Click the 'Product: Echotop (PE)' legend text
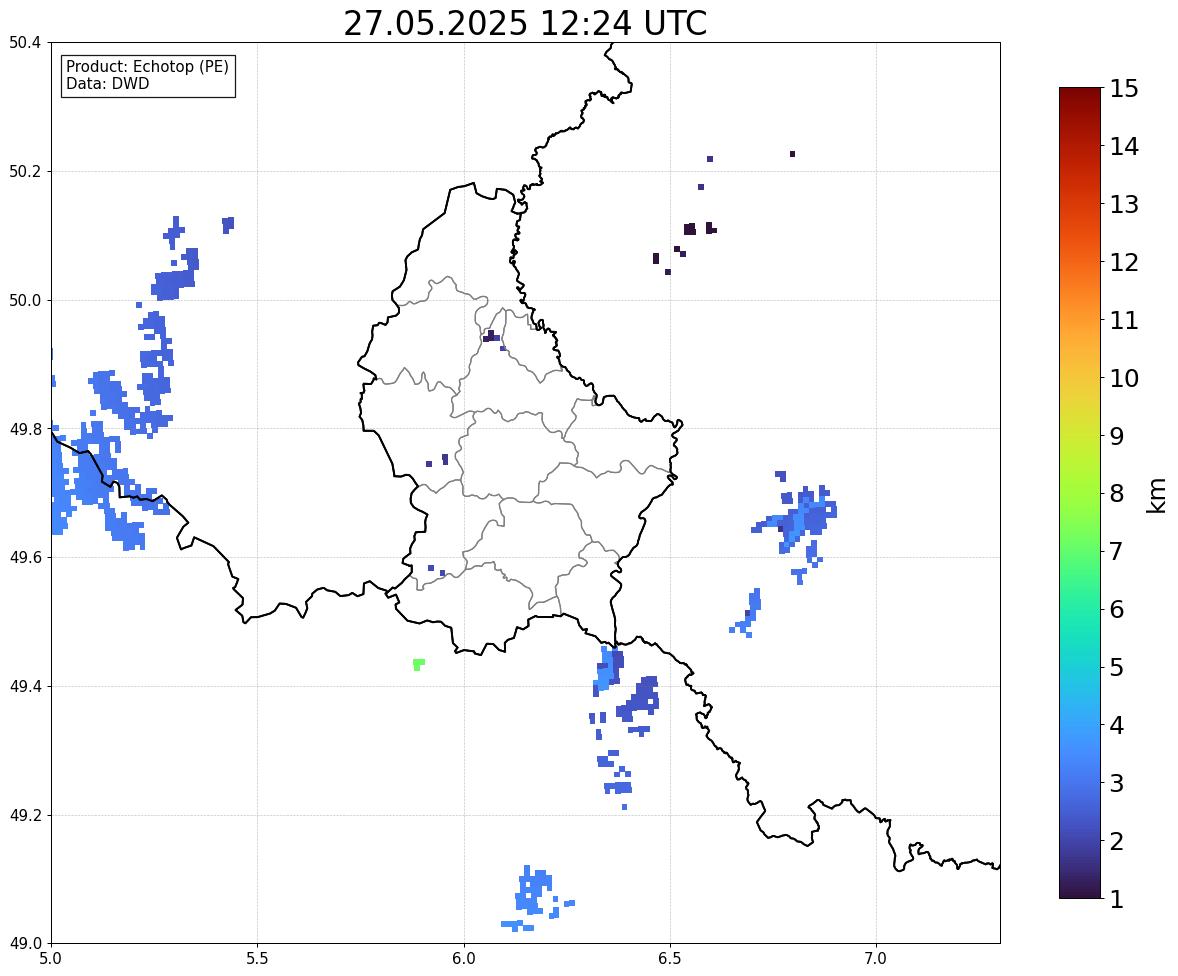 click(147, 66)
